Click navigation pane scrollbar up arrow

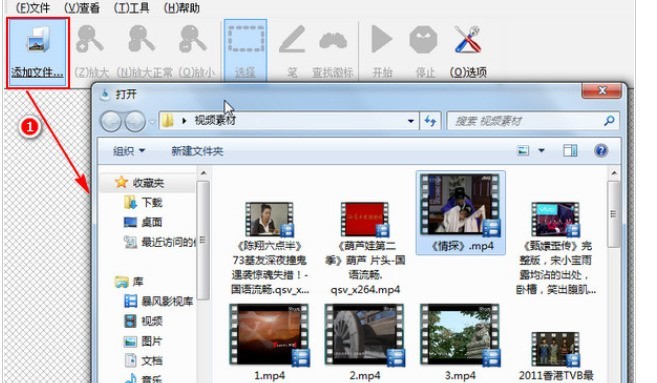pyautogui.click(x=203, y=173)
